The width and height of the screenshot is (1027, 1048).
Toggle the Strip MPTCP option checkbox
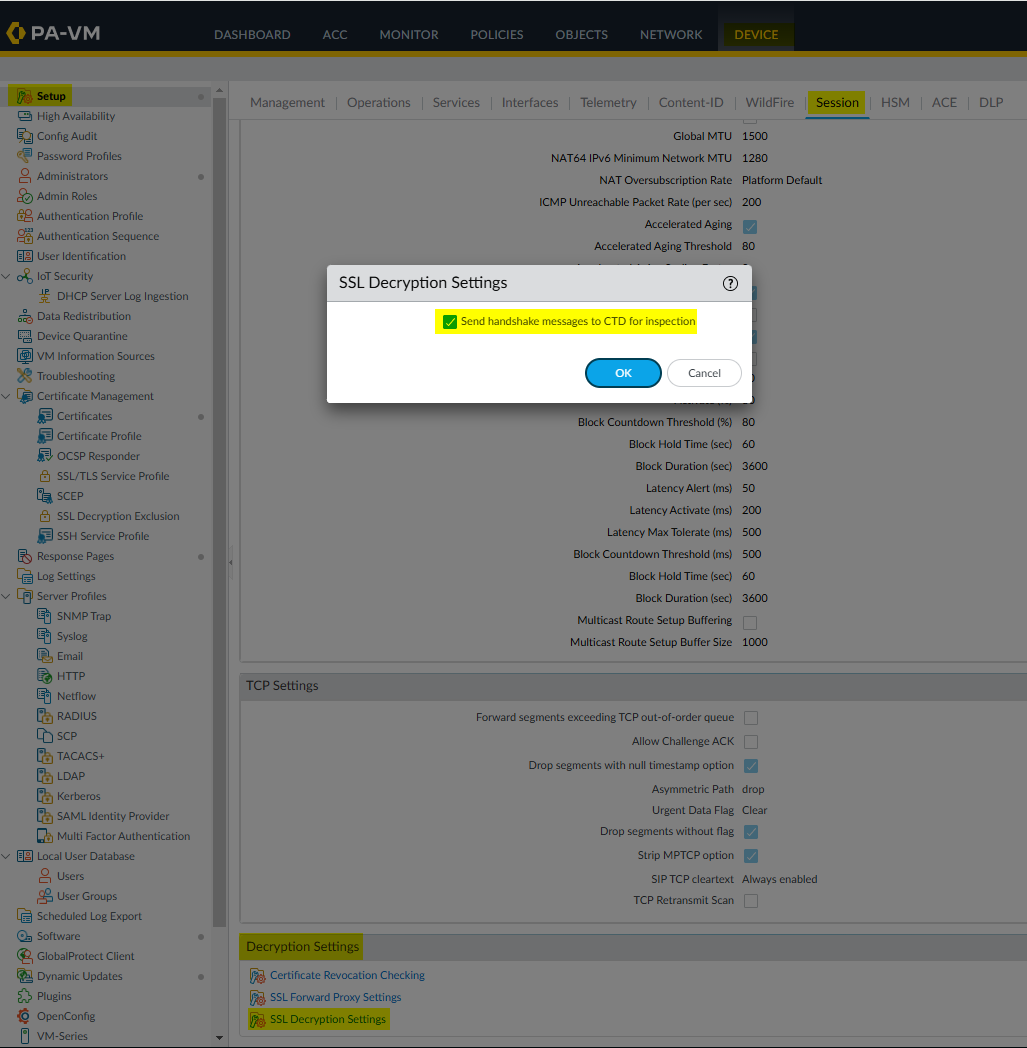[x=751, y=857]
